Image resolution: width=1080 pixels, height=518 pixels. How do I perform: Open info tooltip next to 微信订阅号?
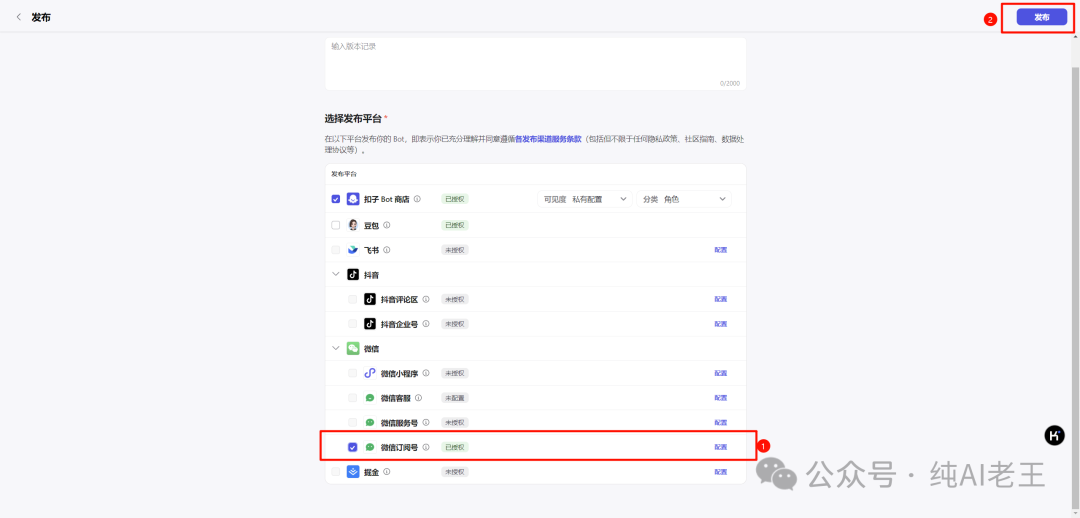coord(426,447)
